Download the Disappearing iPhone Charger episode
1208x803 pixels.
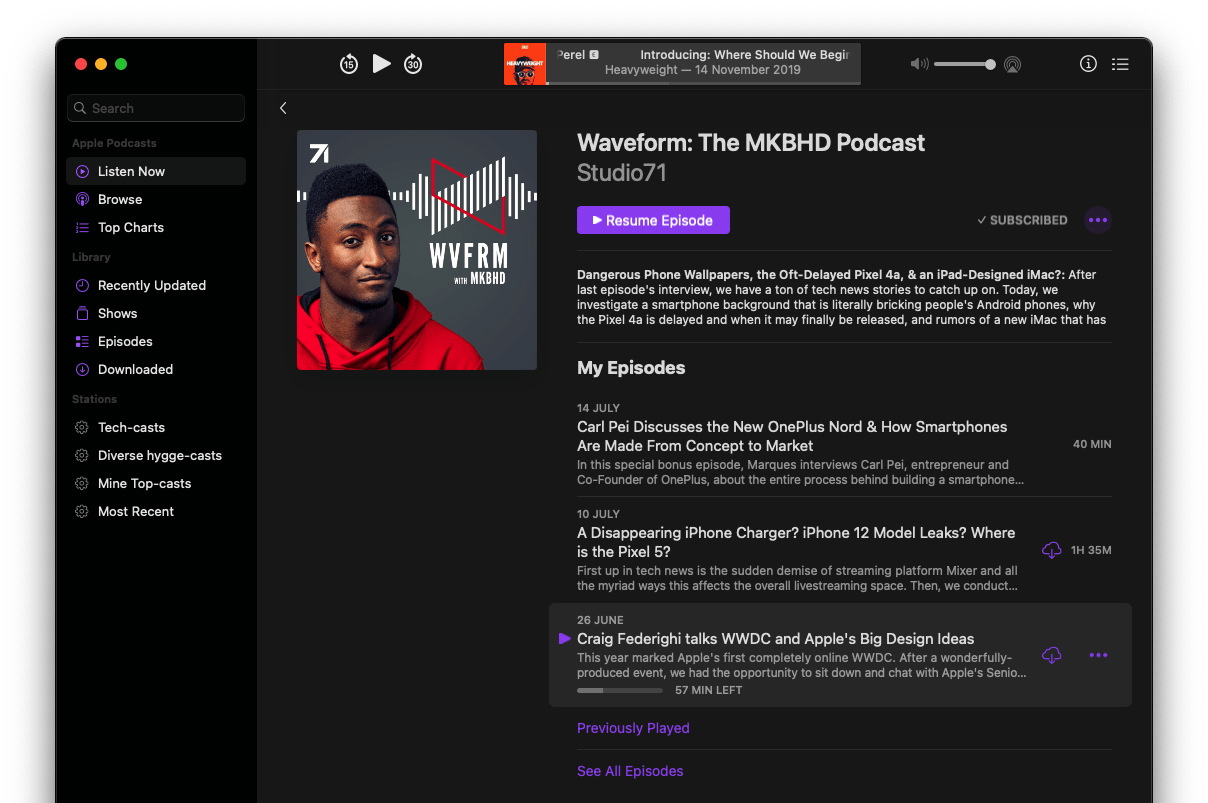1051,550
